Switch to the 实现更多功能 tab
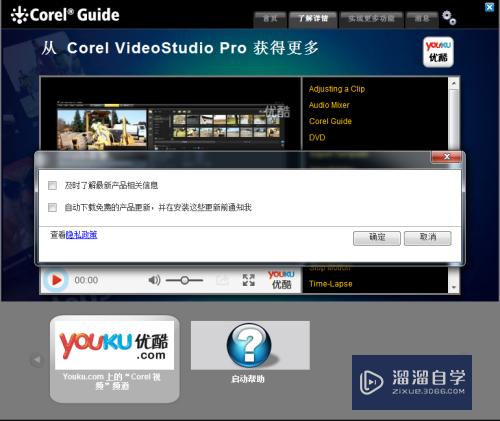This screenshot has height=421, width=500. pos(371,19)
